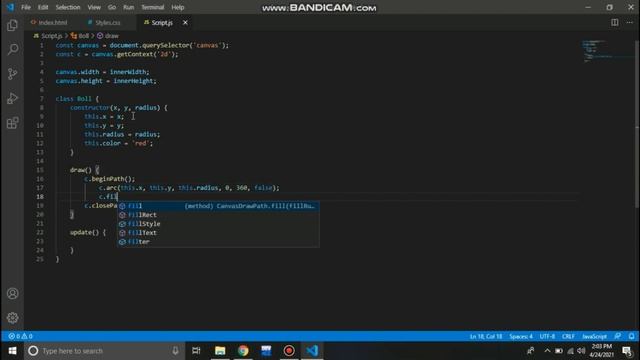This screenshot has width=640, height=360.
Task: Click the 'update() {' code line
Action: [x=88, y=232]
